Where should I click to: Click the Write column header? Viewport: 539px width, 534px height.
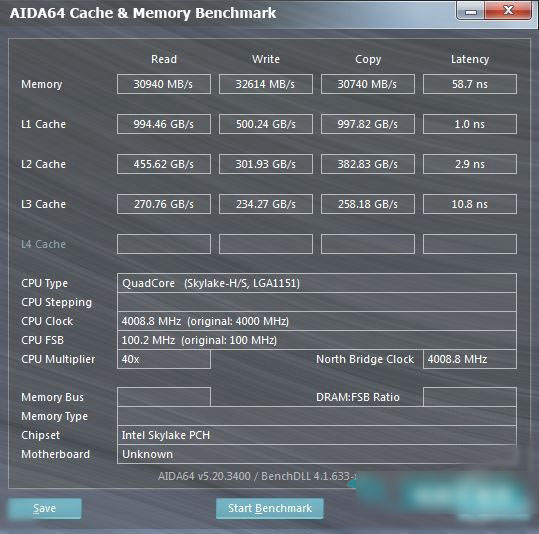coord(266,59)
